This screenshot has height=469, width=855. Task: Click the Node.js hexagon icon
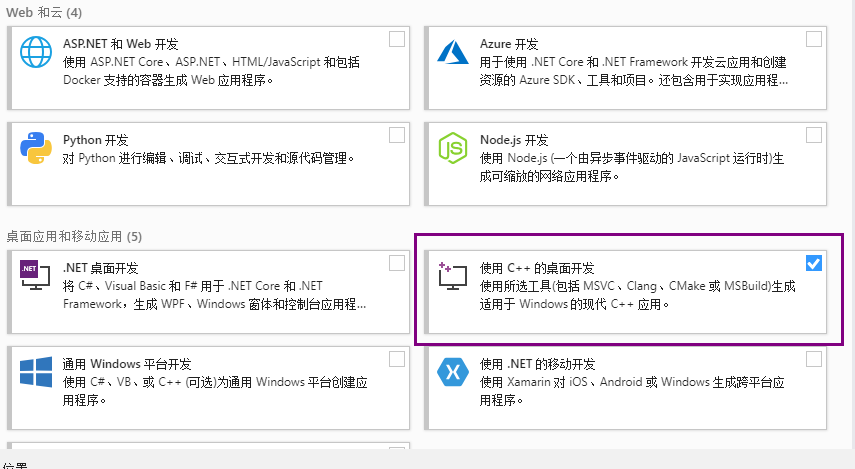453,148
